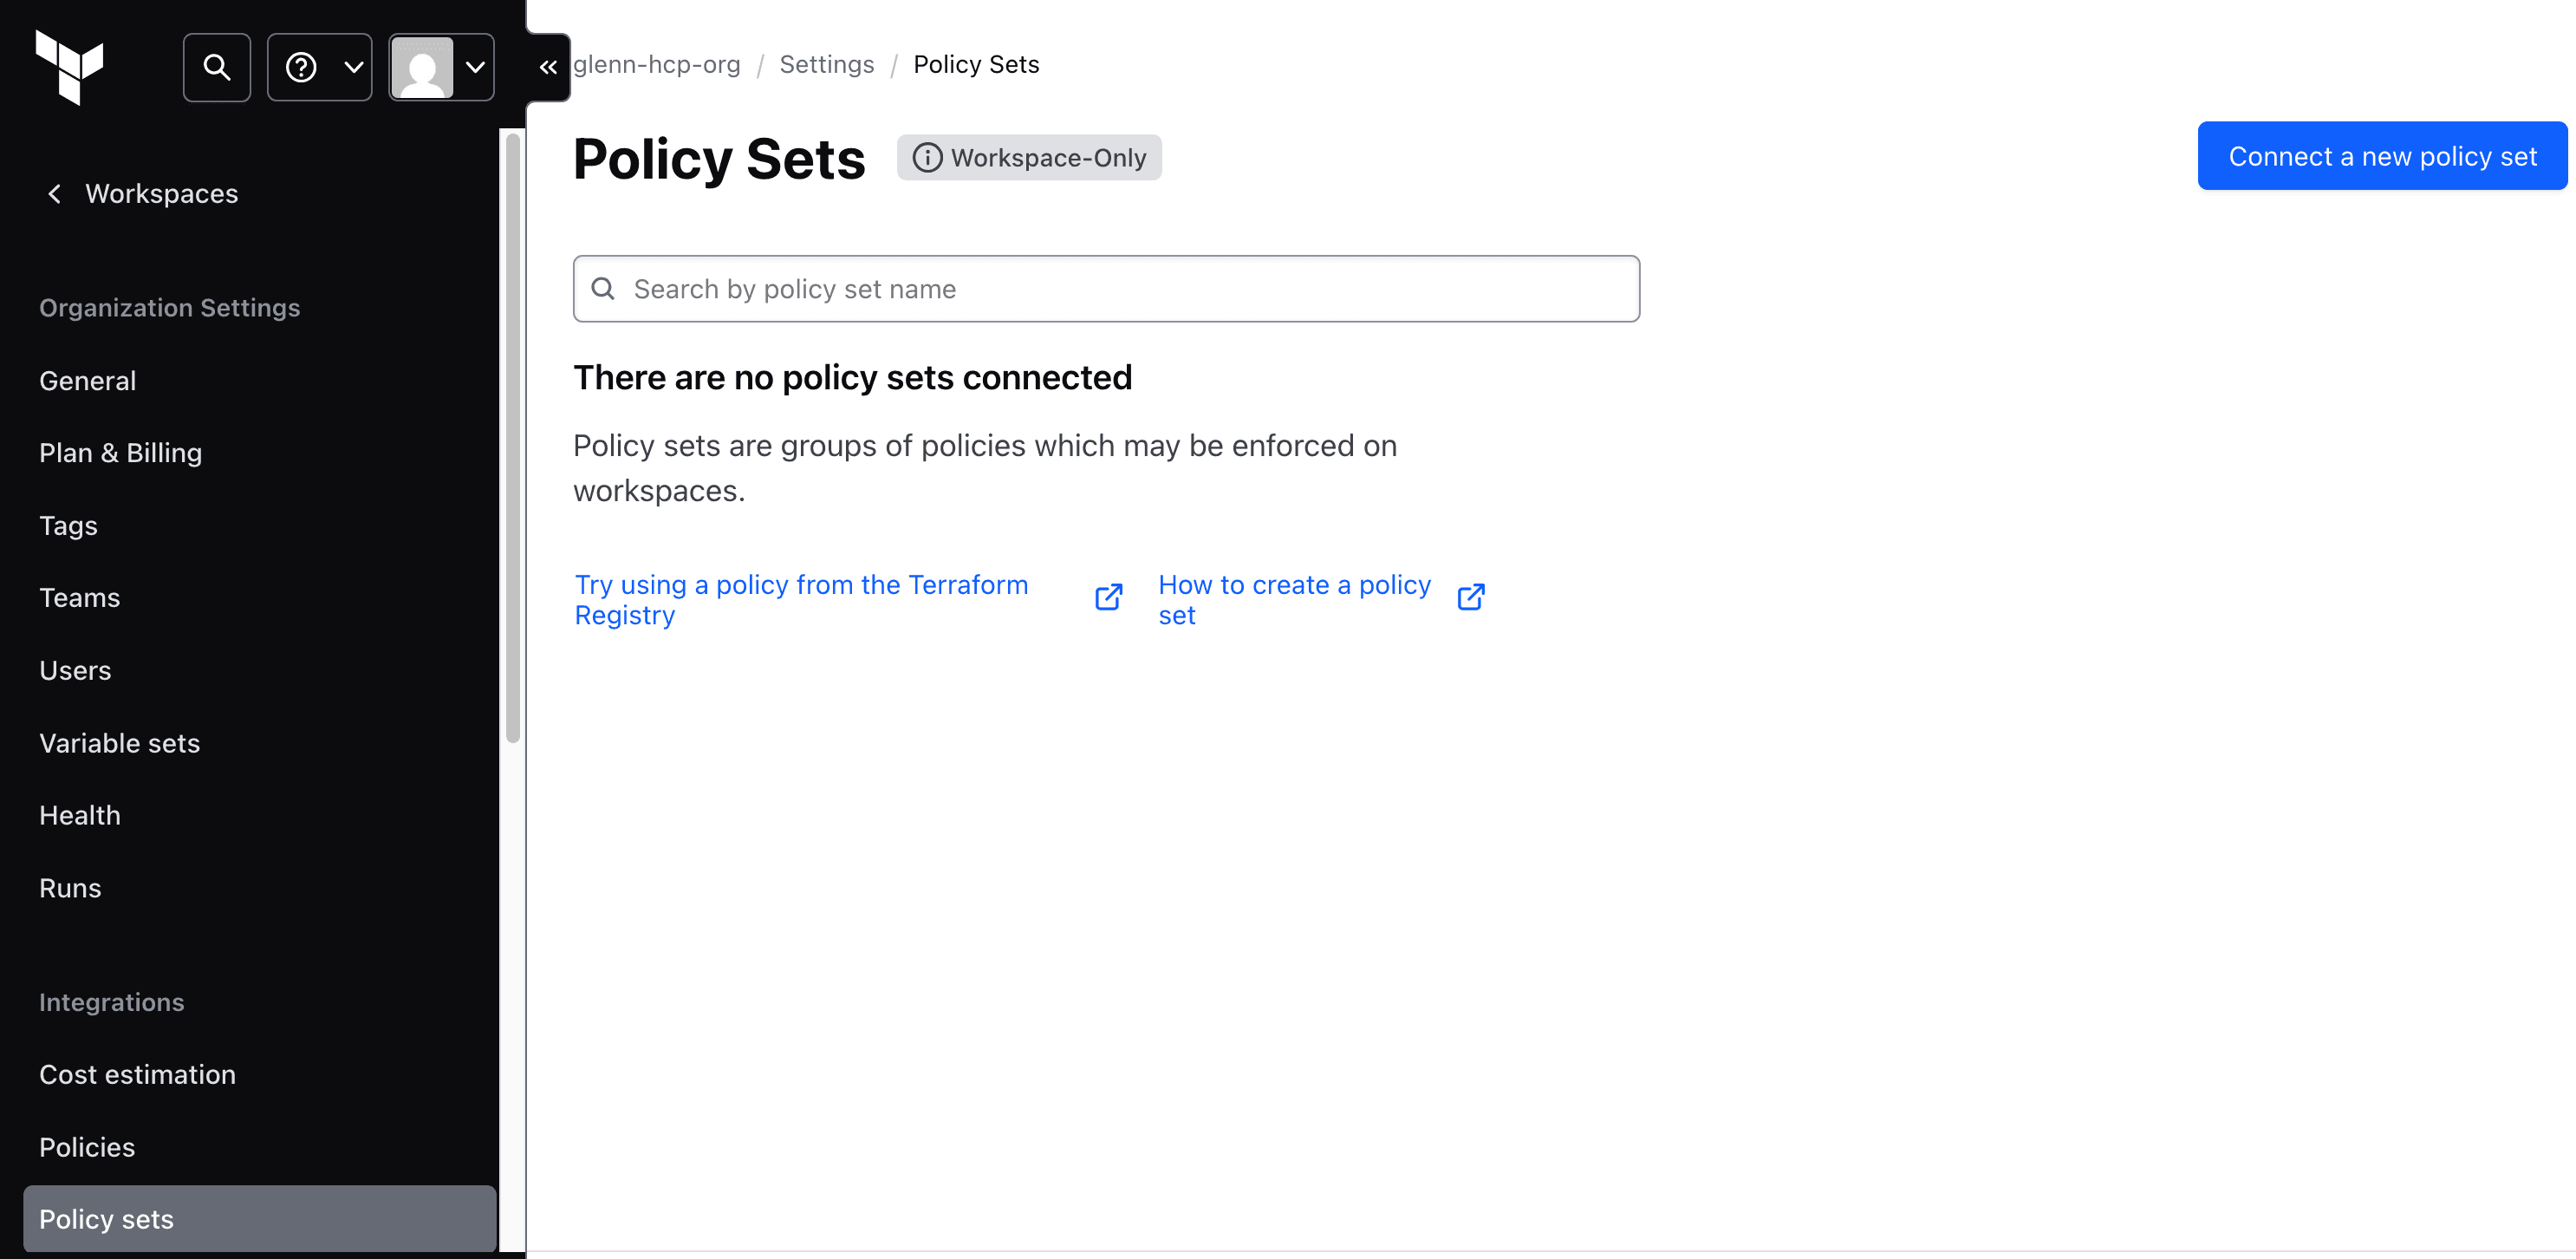
Task: Open Variable sets in sidebar
Action: click(119, 743)
